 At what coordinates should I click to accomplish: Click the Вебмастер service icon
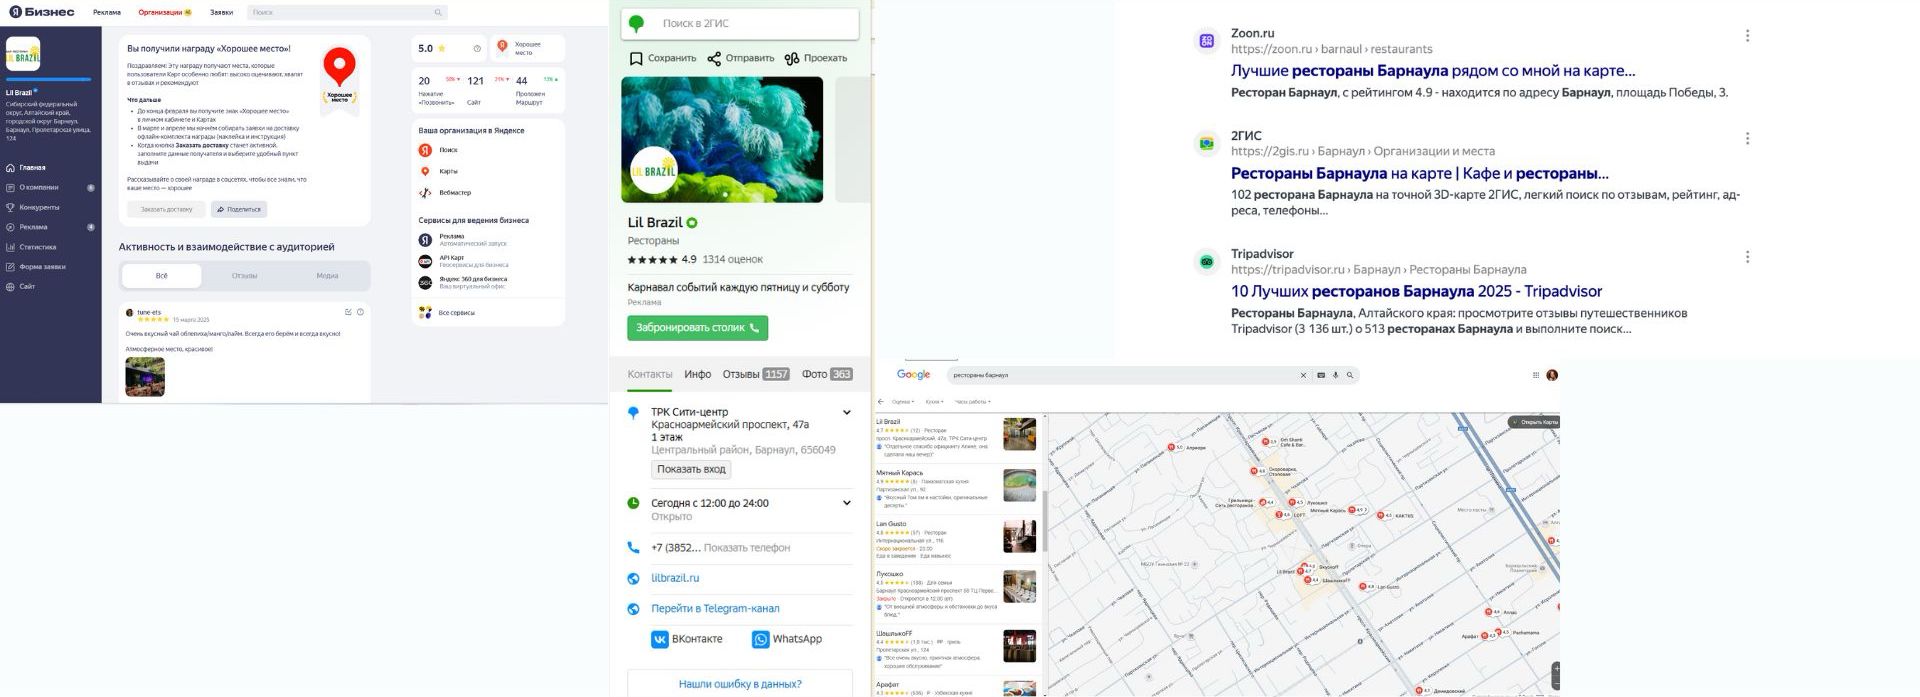[x=425, y=192]
